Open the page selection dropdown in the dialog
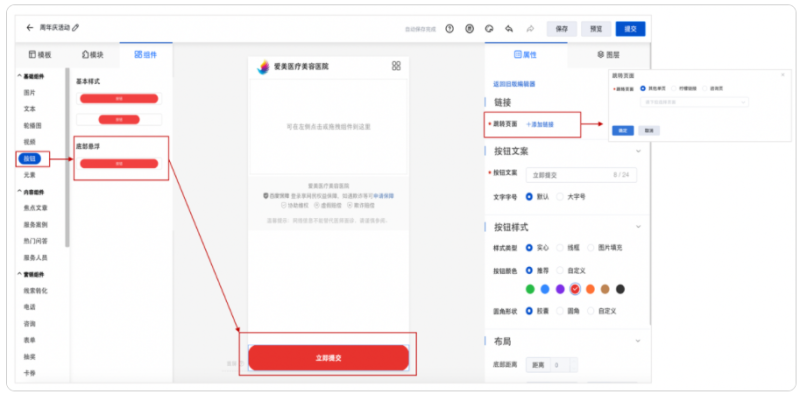The image size is (800, 394). pyautogui.click(x=694, y=102)
